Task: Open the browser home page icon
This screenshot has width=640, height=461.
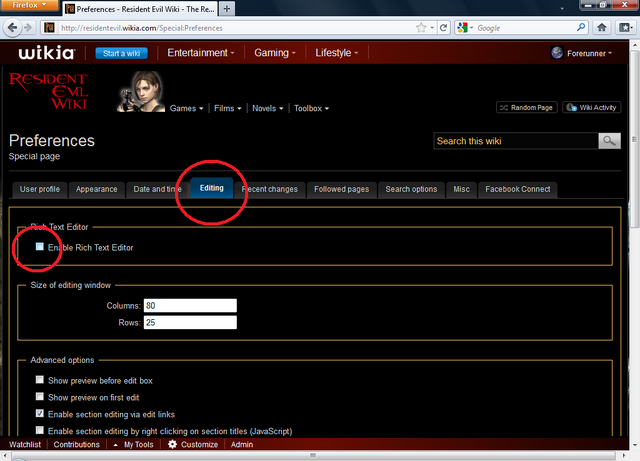Action: click(x=601, y=28)
